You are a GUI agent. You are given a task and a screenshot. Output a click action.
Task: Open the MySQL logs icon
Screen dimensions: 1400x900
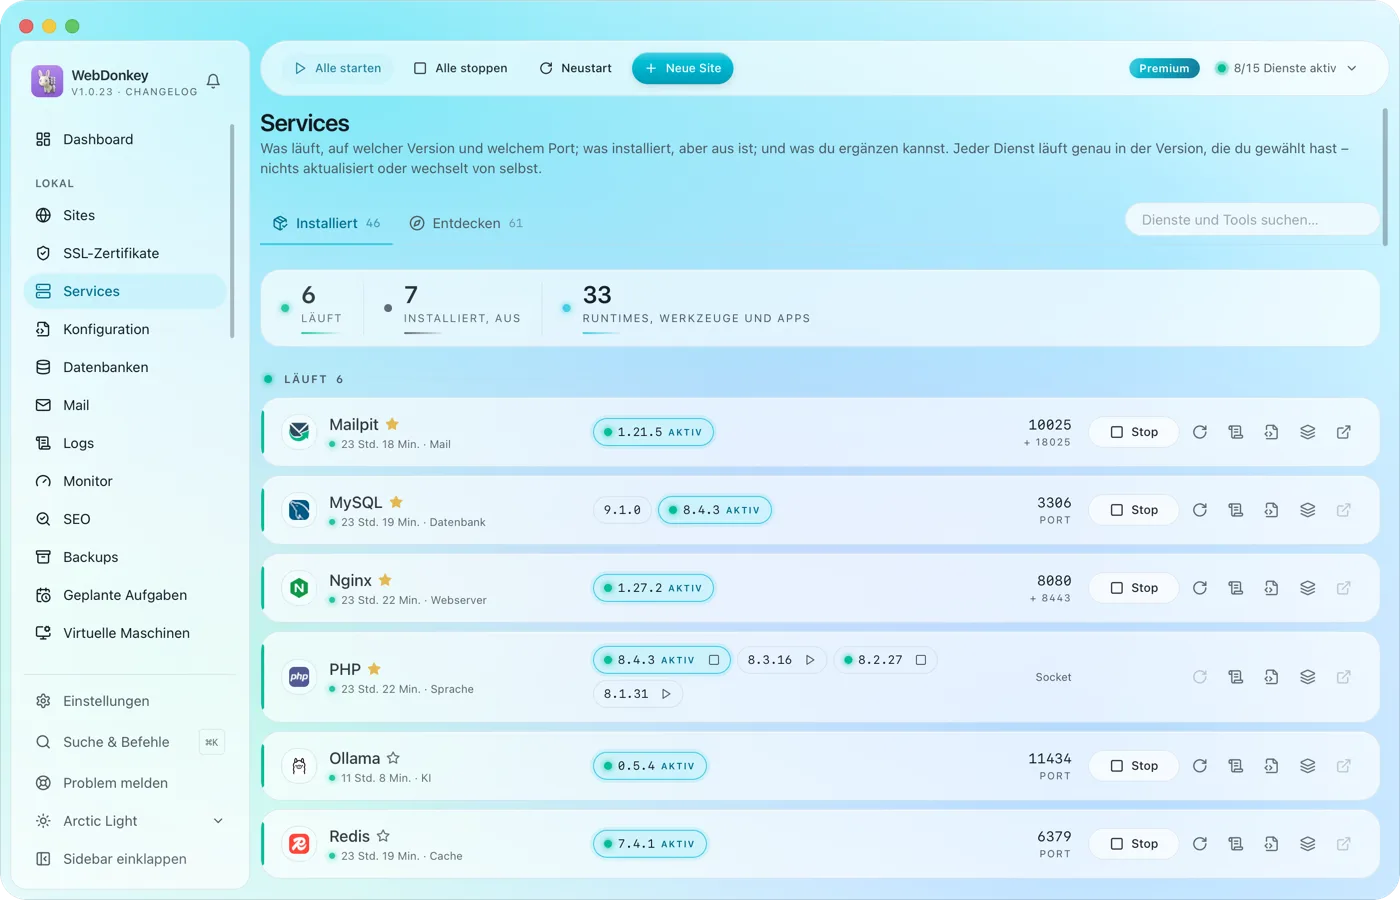click(x=1236, y=510)
